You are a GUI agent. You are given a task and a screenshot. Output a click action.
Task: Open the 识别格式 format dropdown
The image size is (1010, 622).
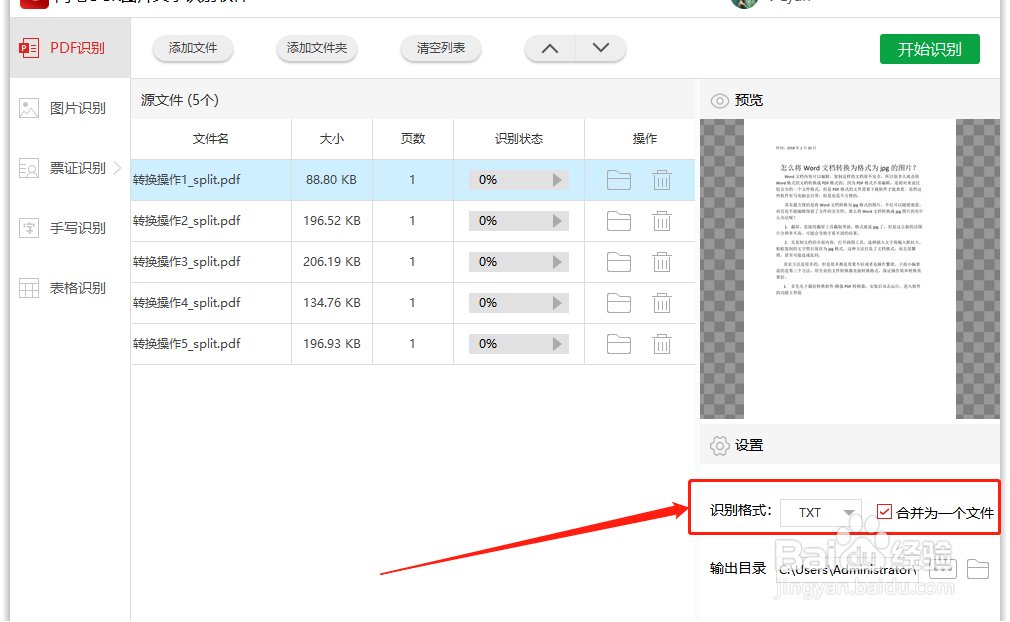821,512
